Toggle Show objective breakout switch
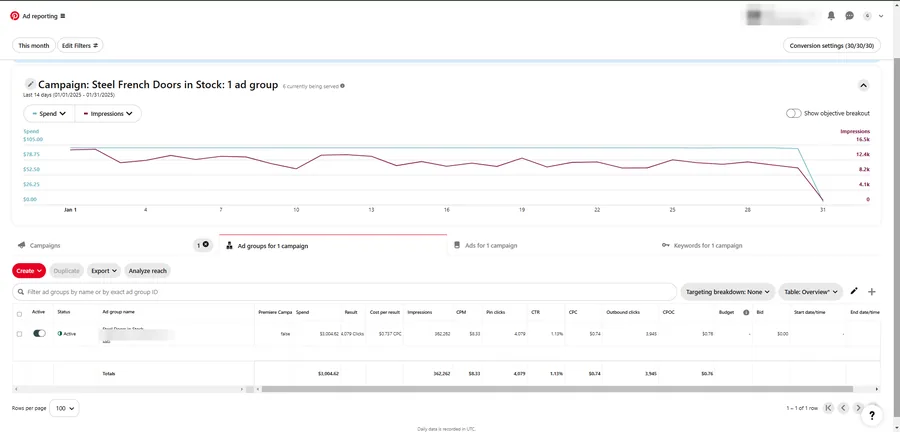This screenshot has height=432, width=900. (793, 114)
